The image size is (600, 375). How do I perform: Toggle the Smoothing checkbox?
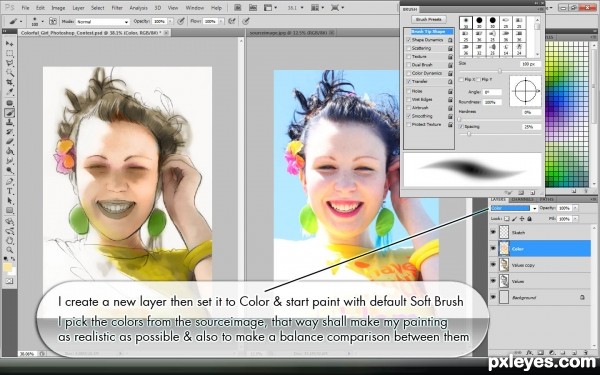[409, 116]
